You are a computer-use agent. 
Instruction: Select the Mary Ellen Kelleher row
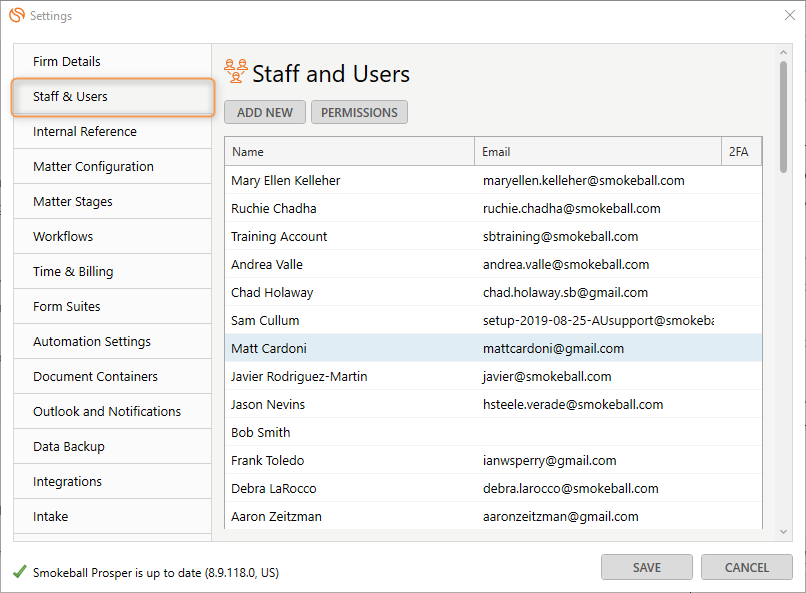tap(493, 180)
